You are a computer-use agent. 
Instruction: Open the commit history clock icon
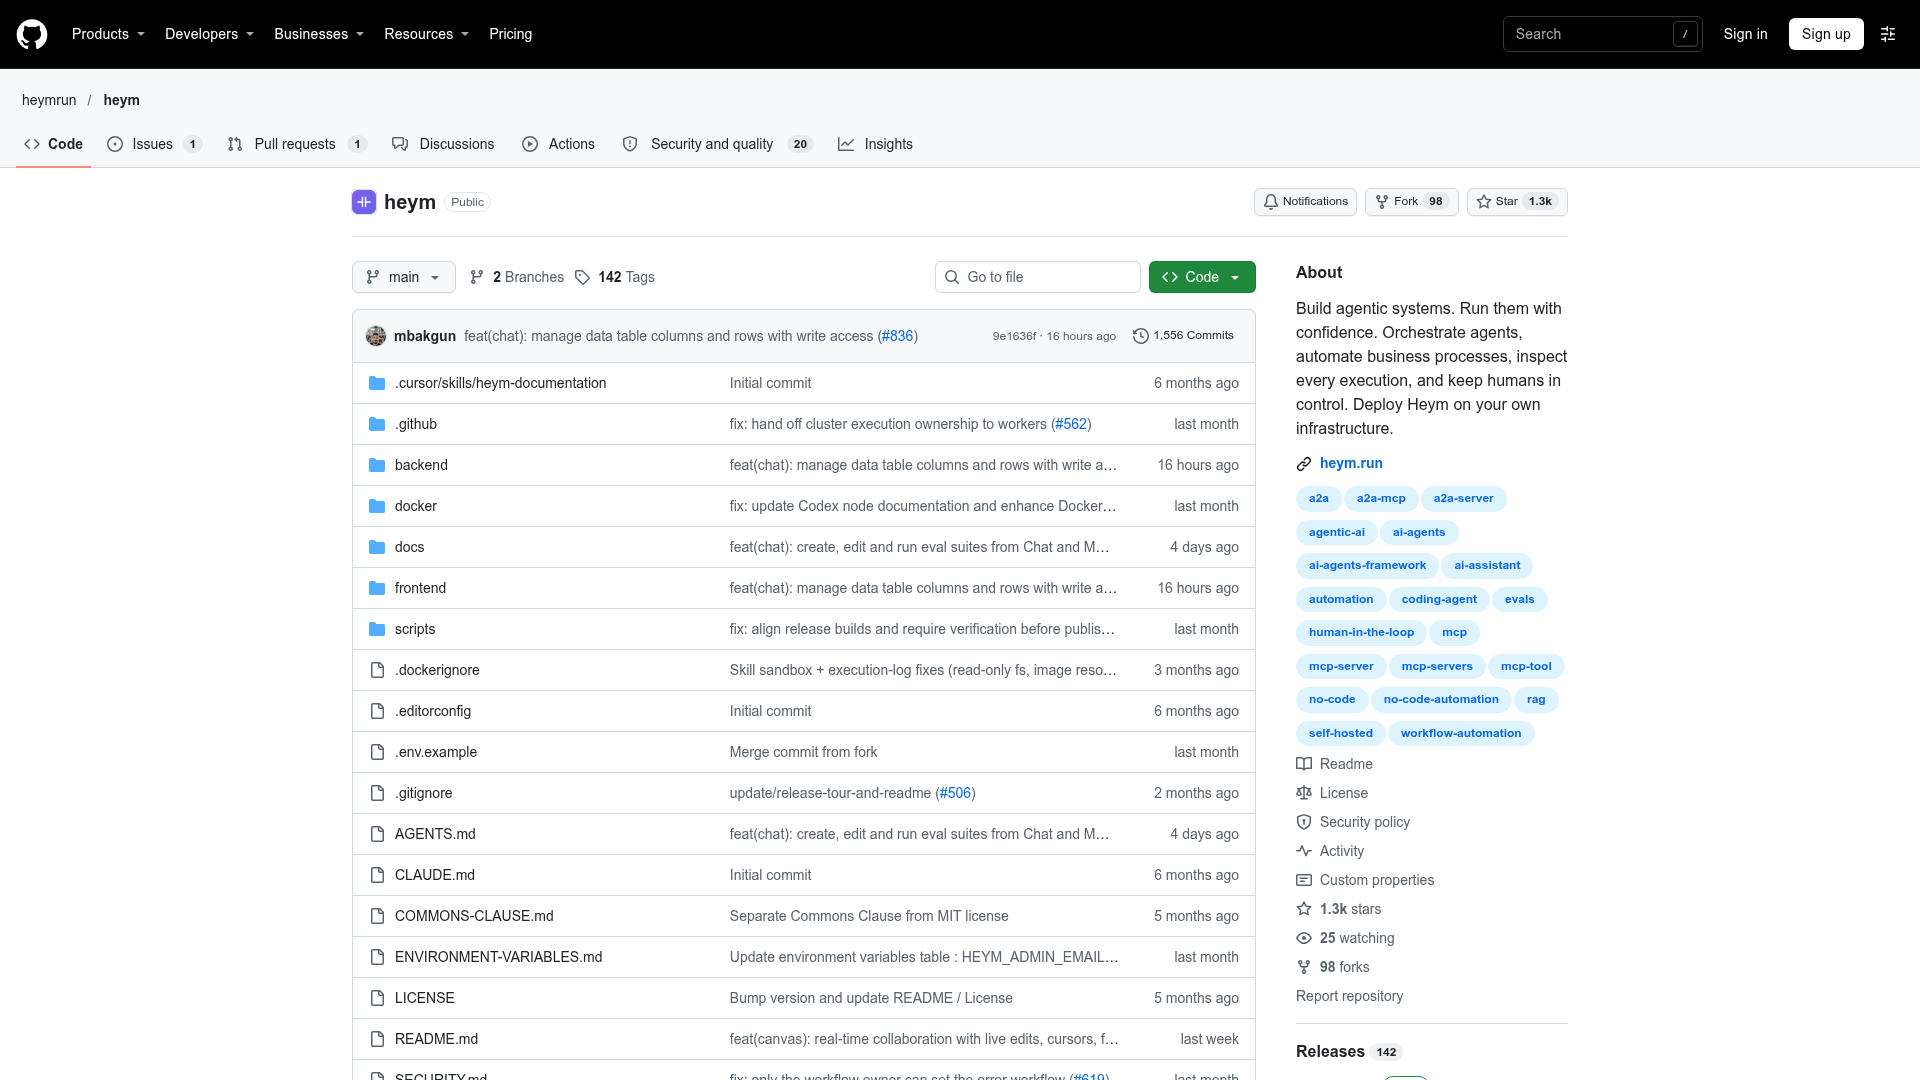click(1140, 336)
